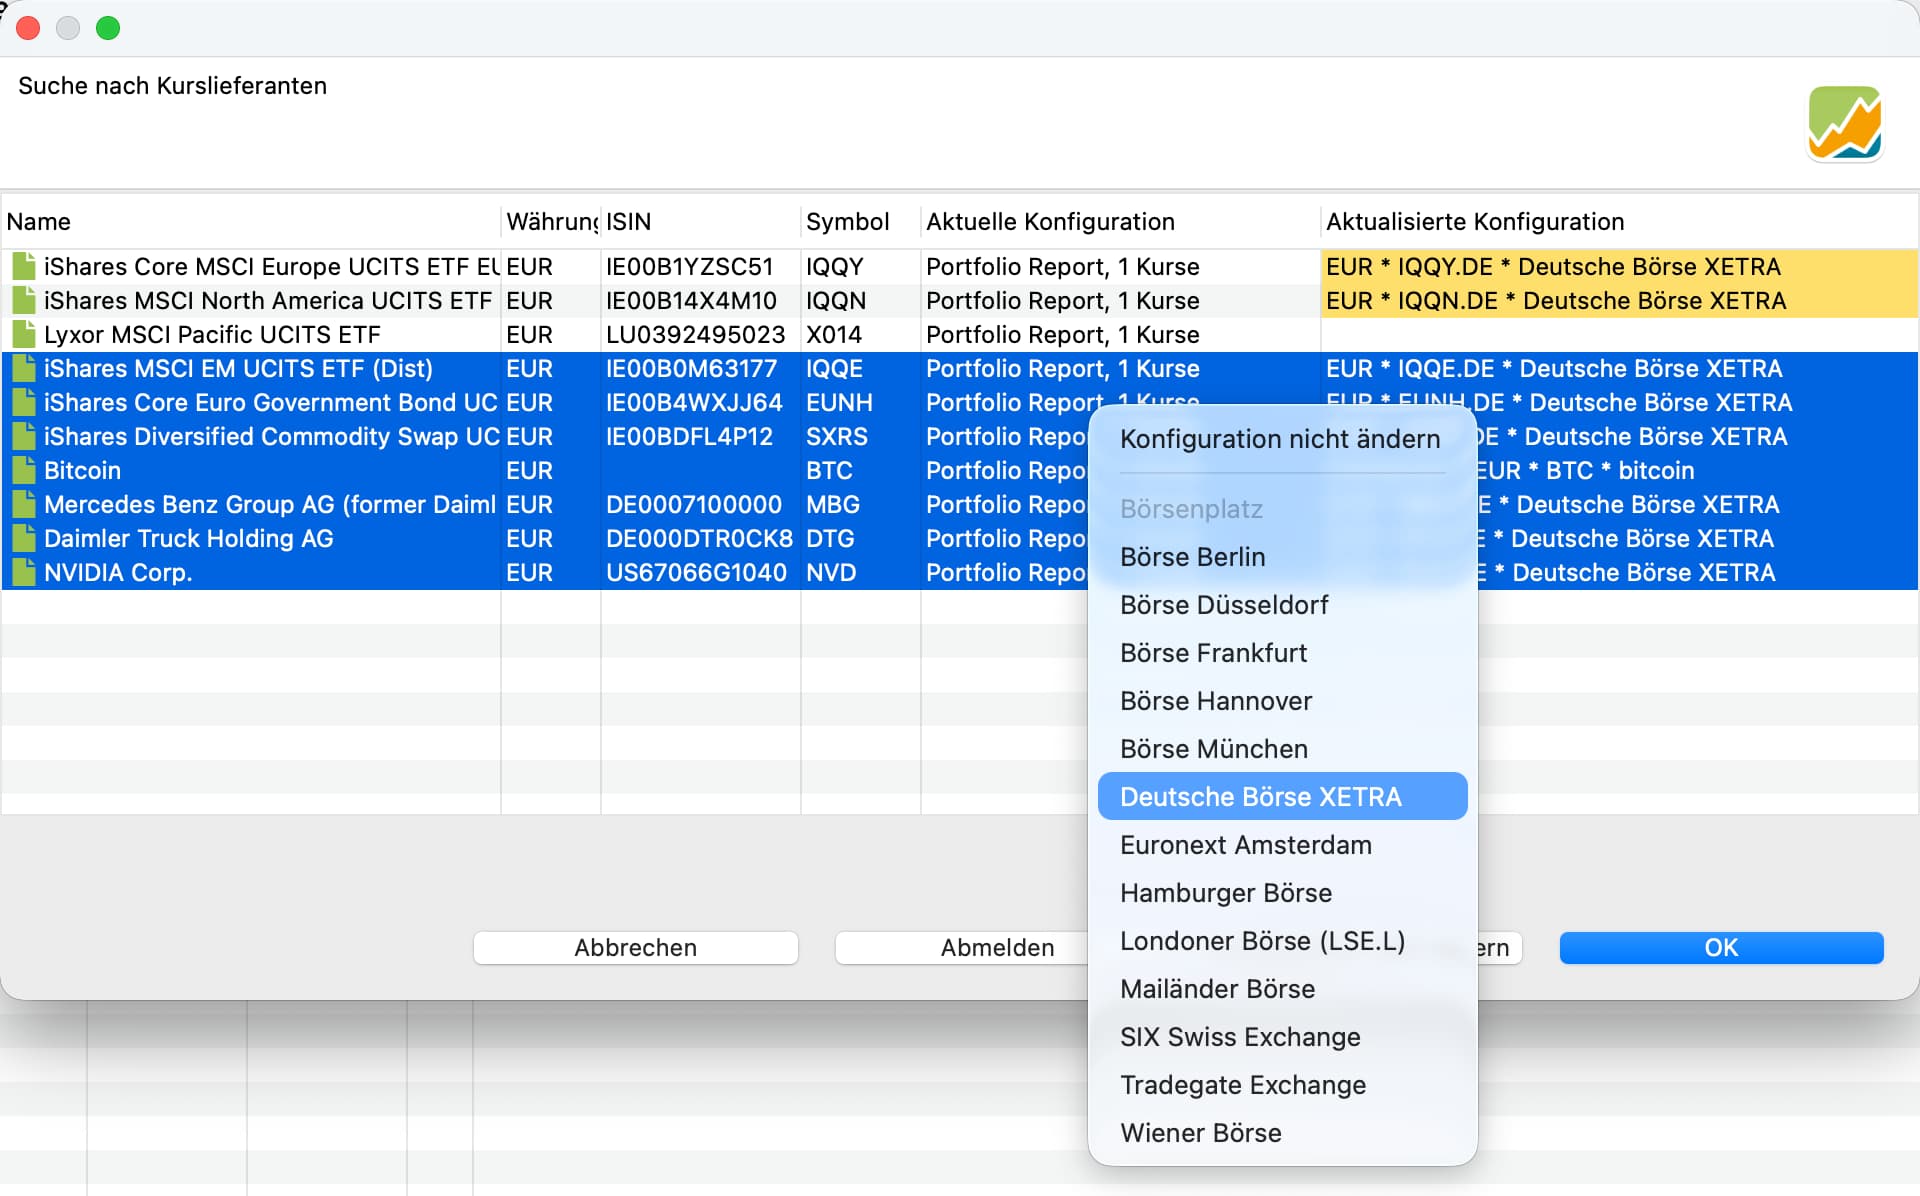Pick Deutsche Börse XETRA menu entry
The image size is (1920, 1196).
[1260, 797]
